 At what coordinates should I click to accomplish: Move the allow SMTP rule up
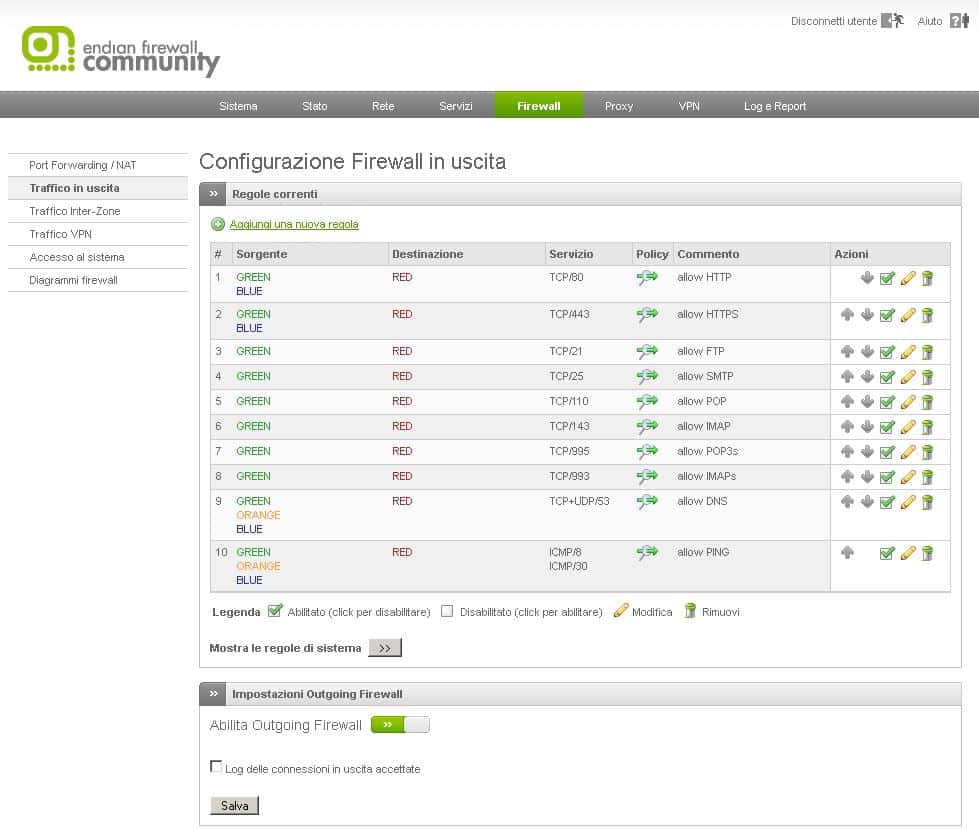848,377
